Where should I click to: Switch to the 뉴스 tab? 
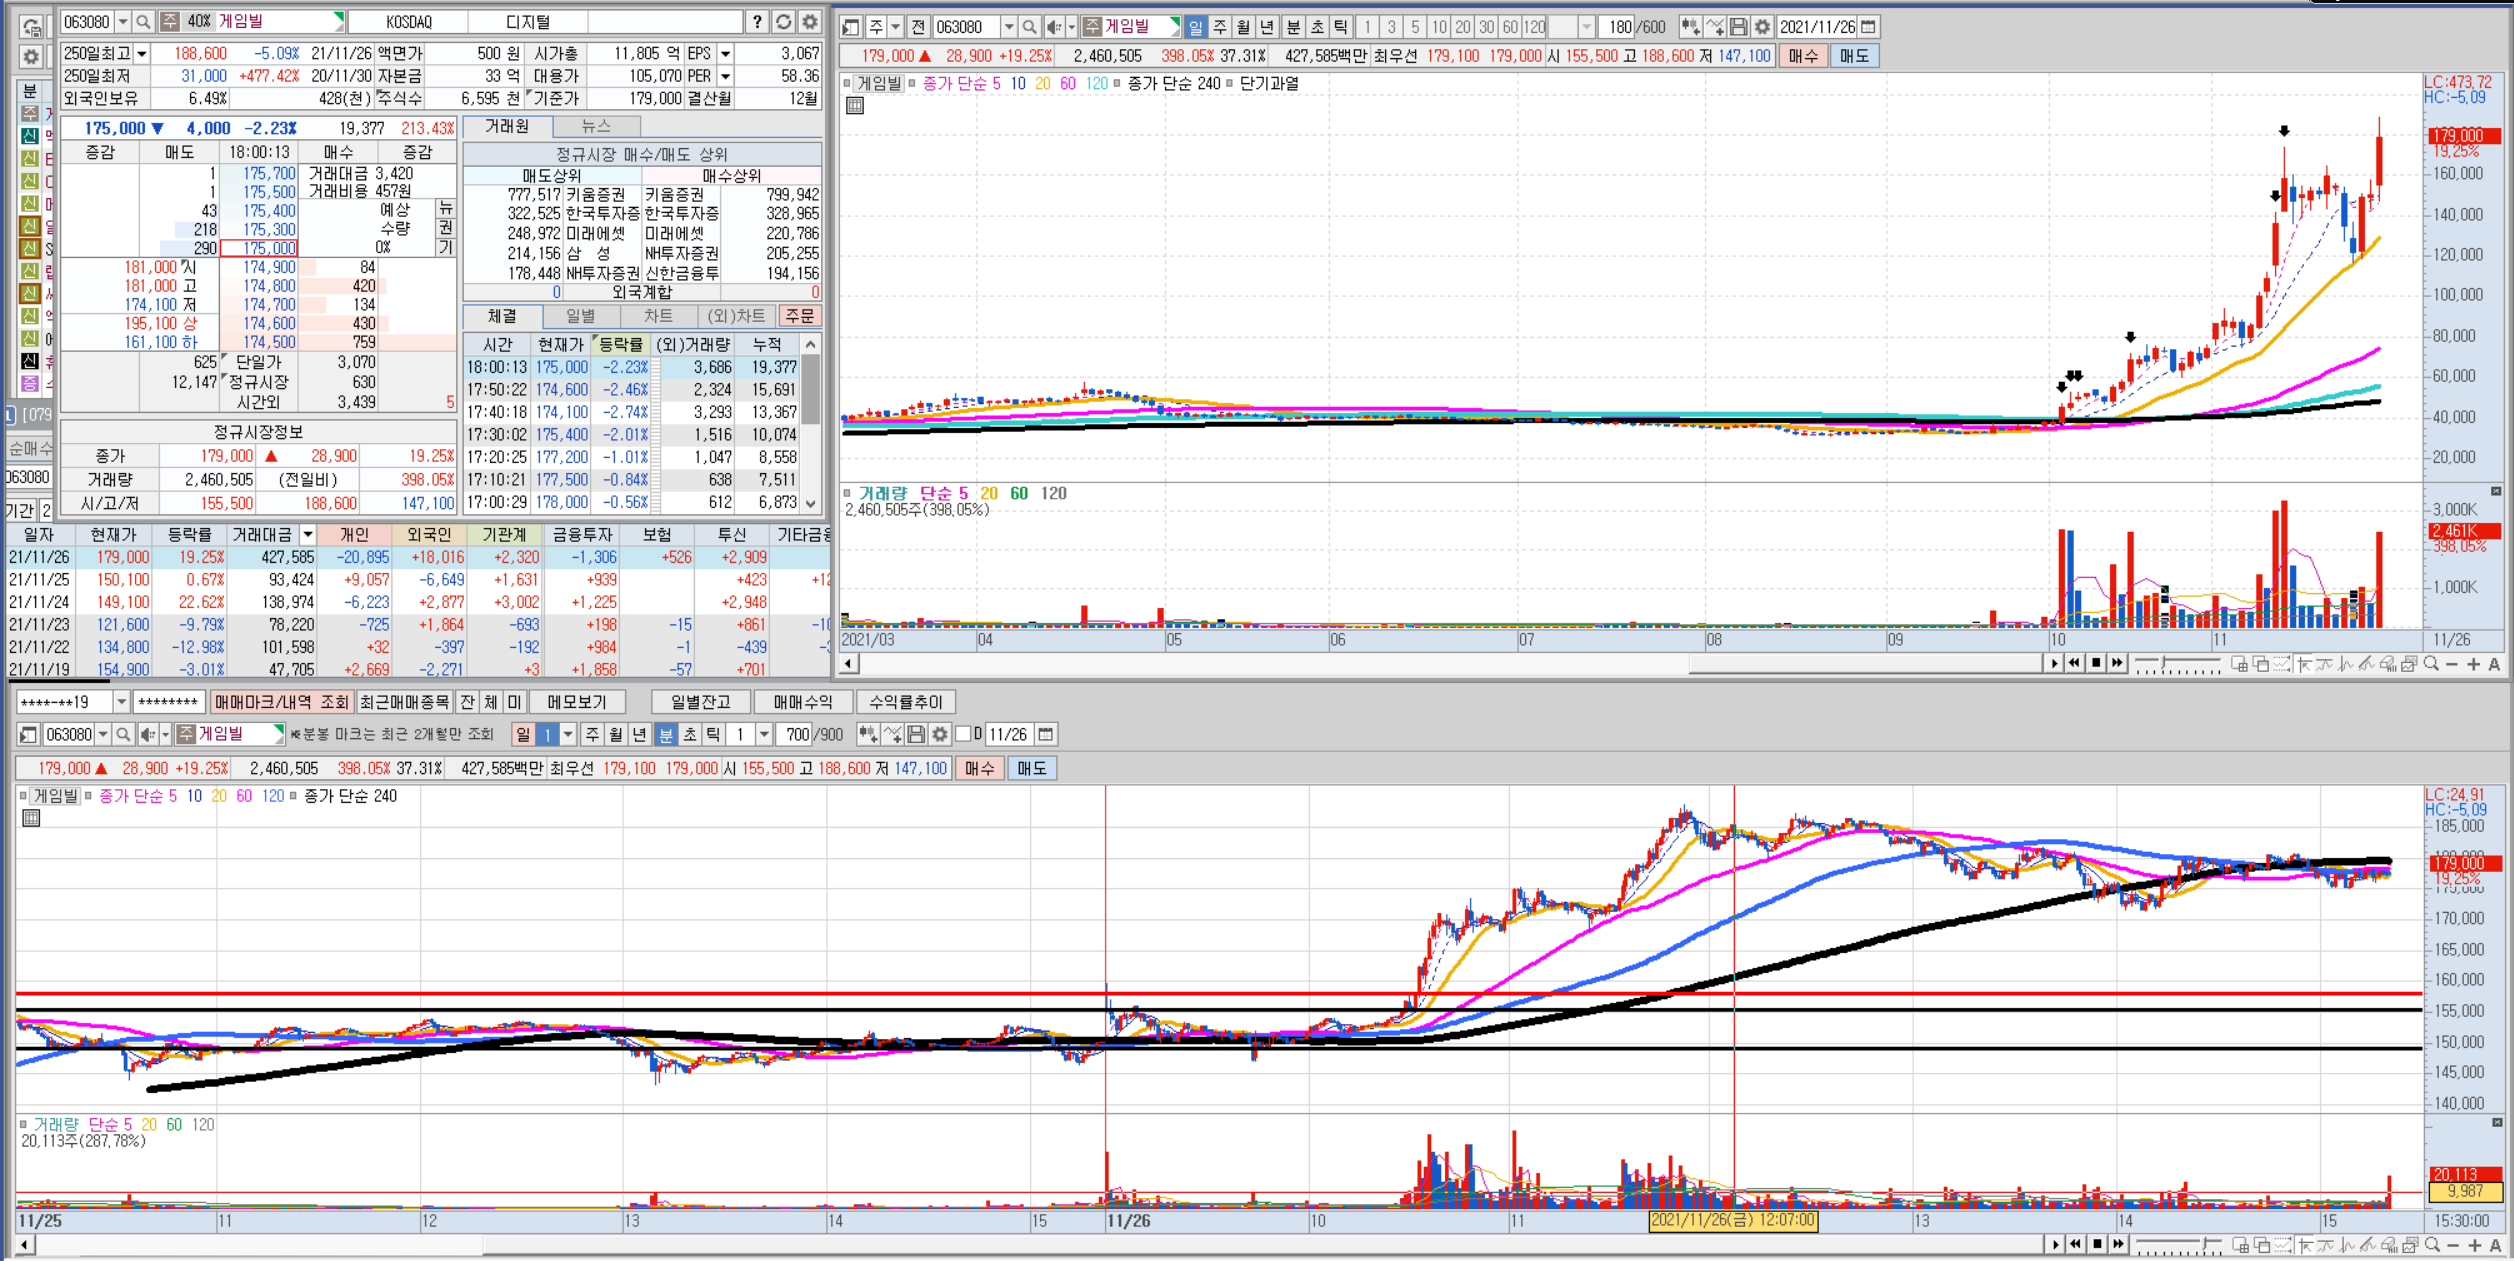coord(597,126)
